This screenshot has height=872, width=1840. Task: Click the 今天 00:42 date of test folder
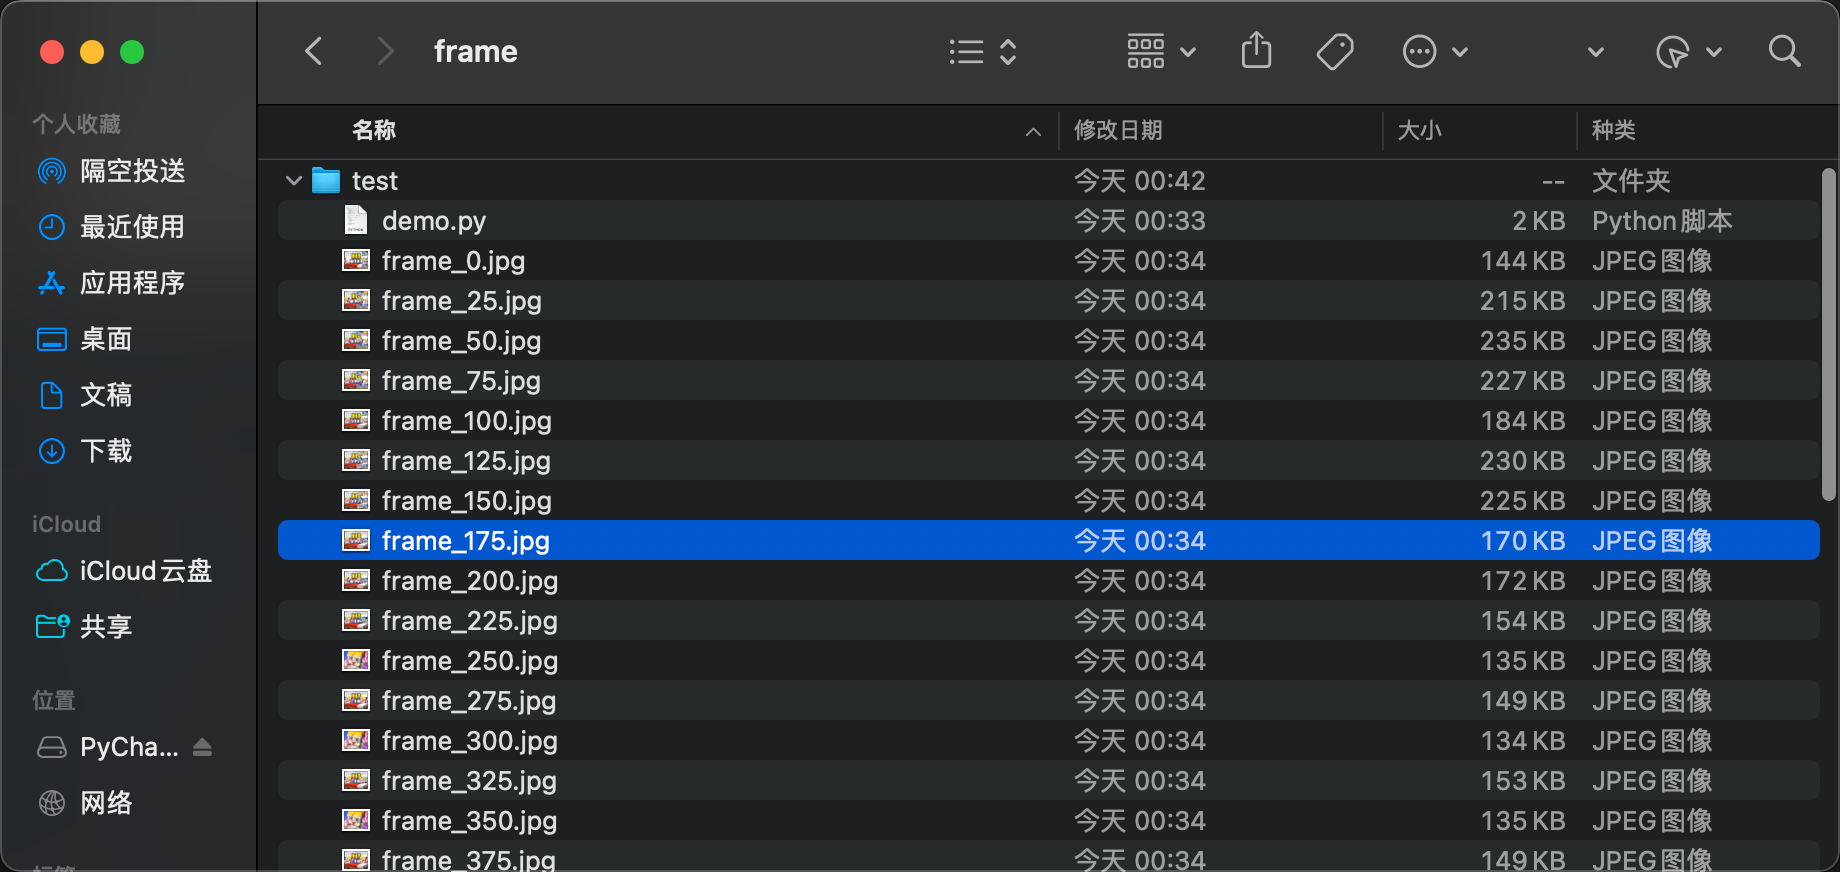point(1140,181)
